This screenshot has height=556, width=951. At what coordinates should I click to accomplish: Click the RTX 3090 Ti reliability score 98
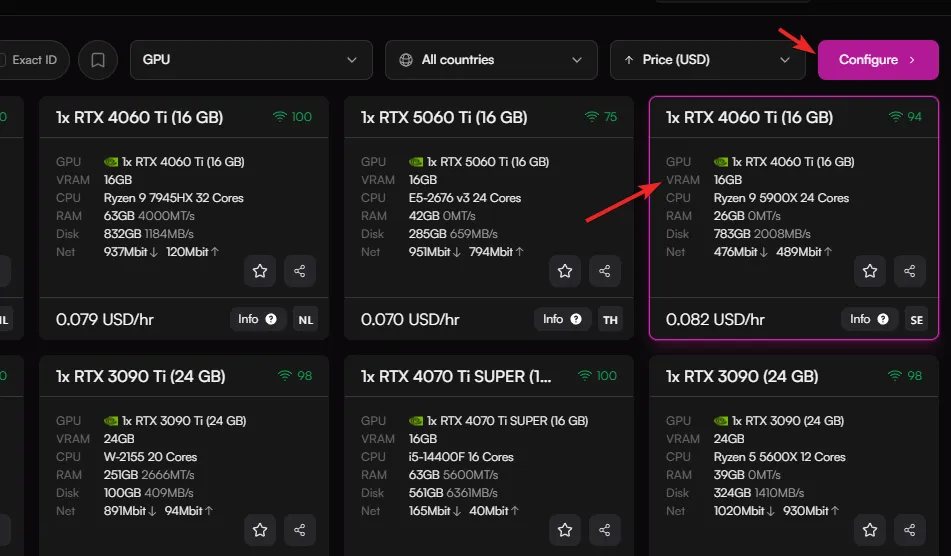pyautogui.click(x=304, y=376)
